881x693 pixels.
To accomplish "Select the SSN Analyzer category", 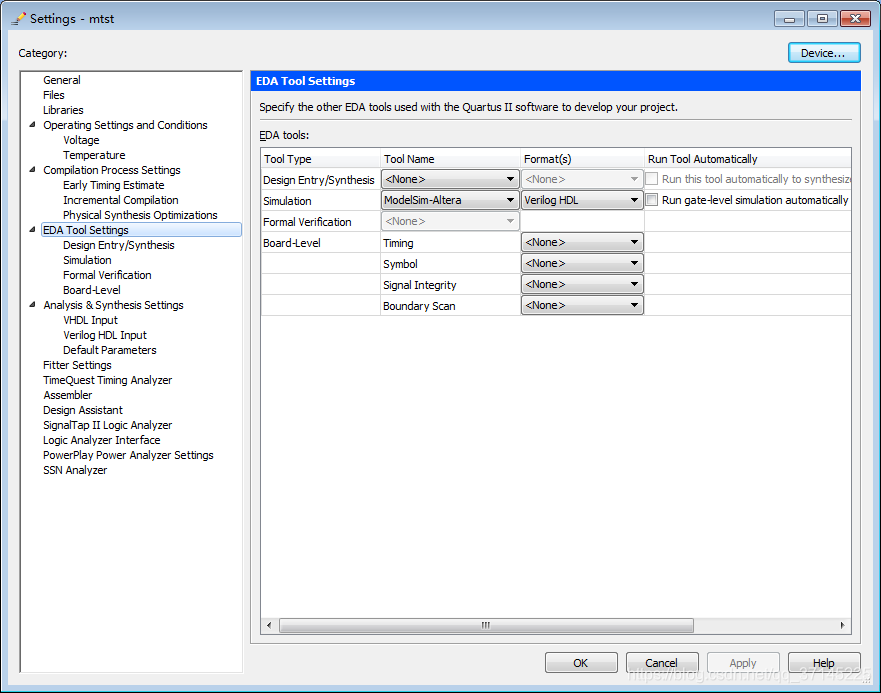I will coord(75,470).
